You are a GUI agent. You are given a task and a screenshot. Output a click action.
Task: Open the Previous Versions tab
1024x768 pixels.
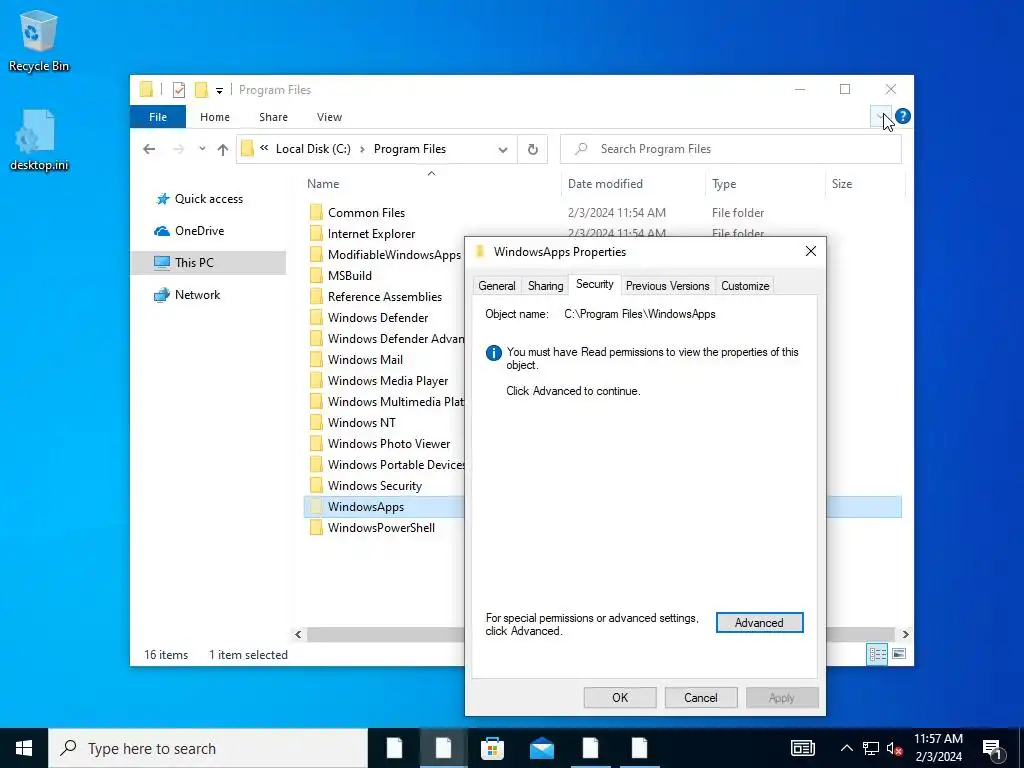667,285
